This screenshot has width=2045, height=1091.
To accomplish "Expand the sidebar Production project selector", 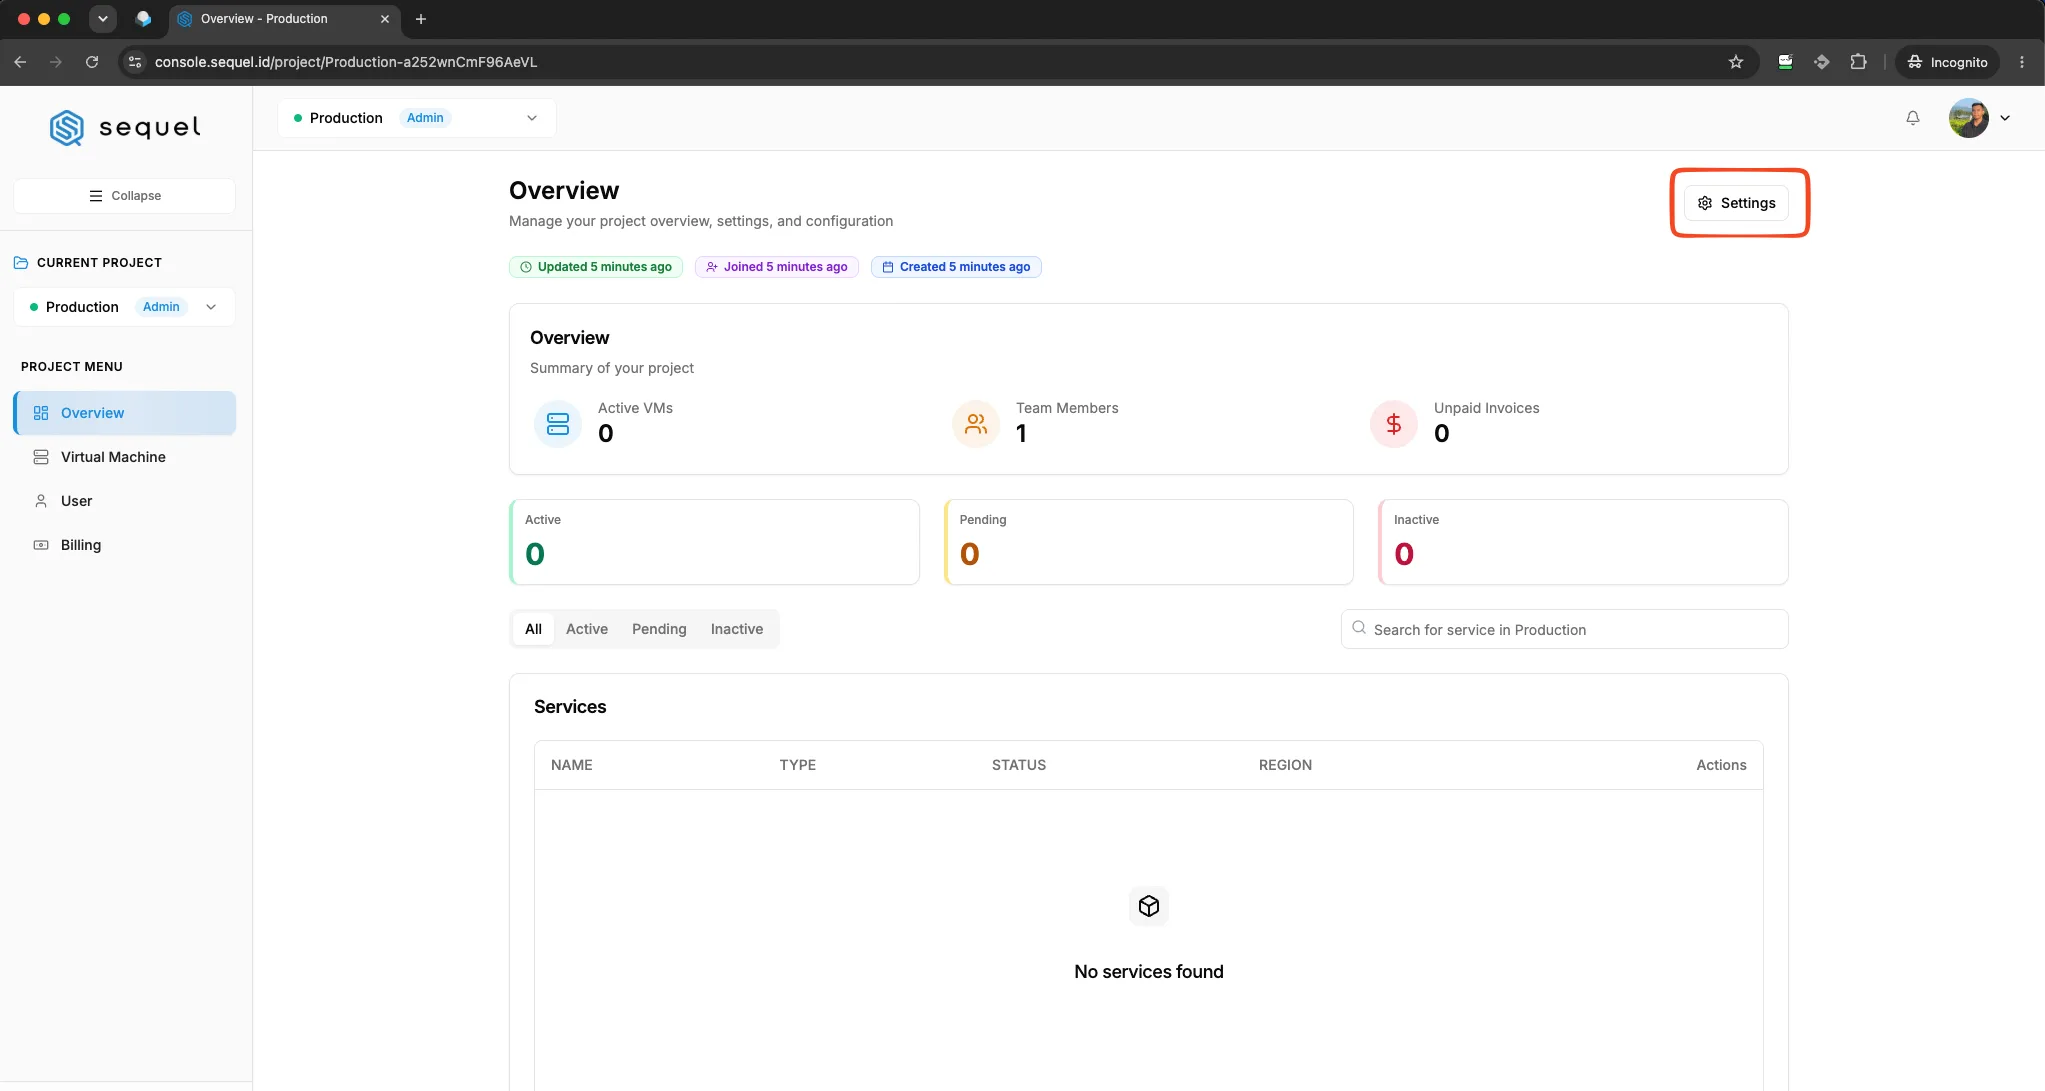I will pyautogui.click(x=125, y=307).
